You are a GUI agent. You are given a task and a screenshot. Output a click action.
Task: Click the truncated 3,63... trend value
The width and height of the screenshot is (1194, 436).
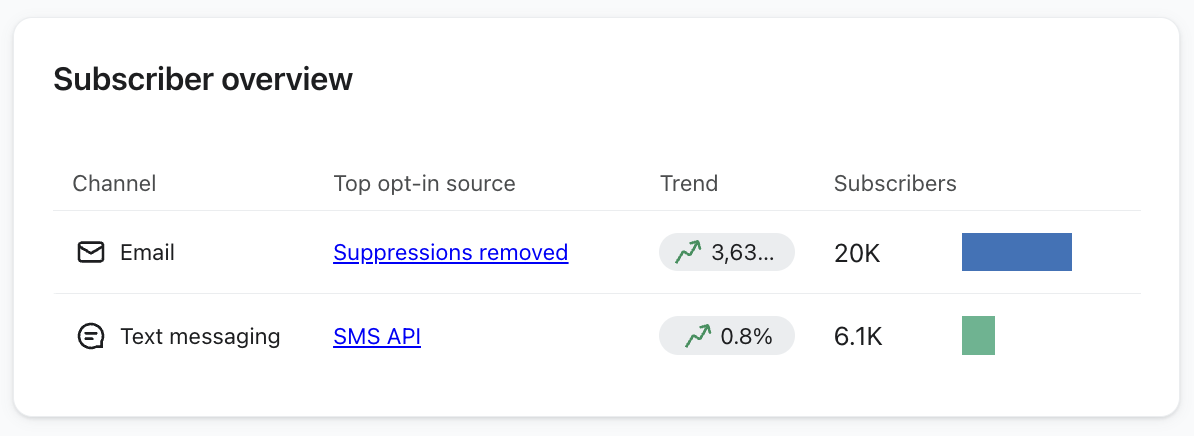tap(742, 253)
